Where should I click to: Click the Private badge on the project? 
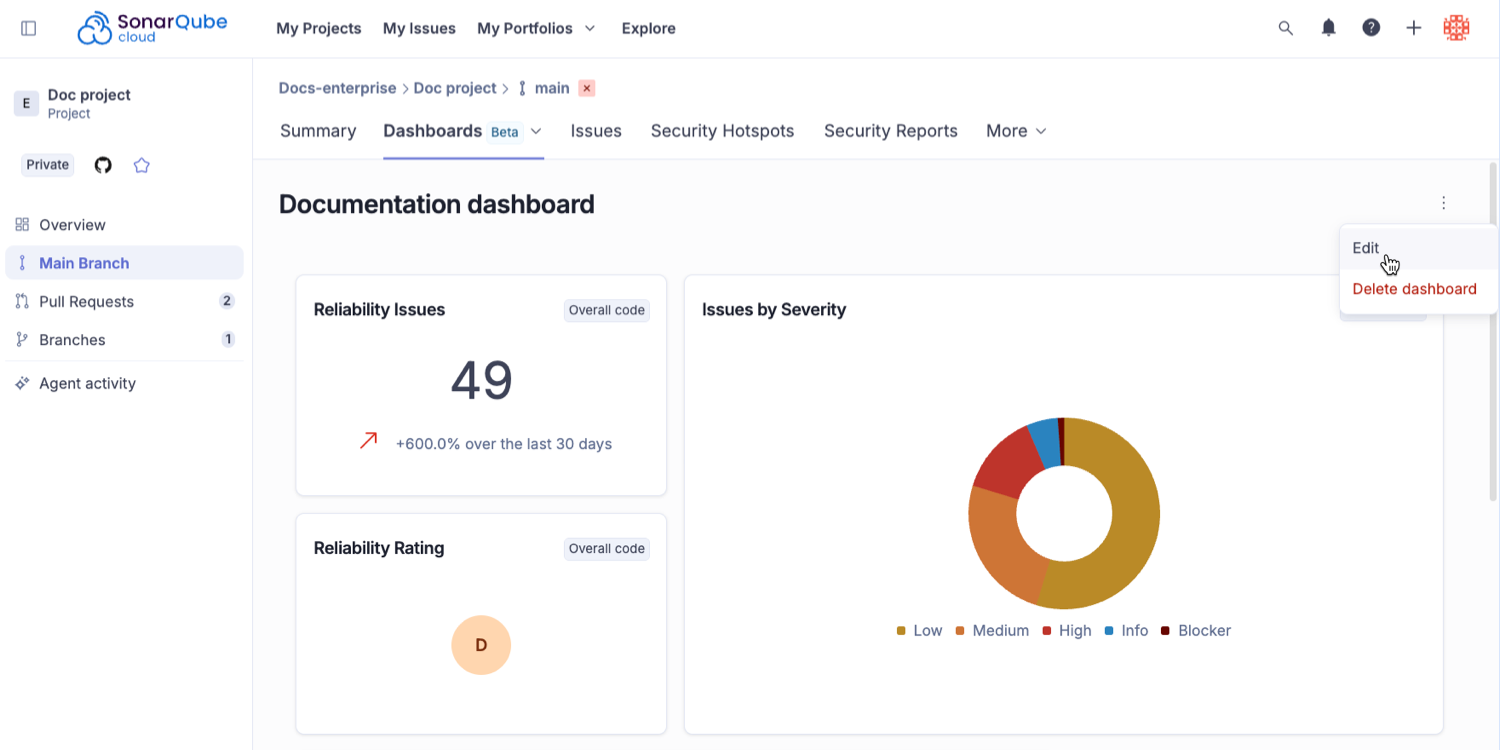[x=47, y=164]
